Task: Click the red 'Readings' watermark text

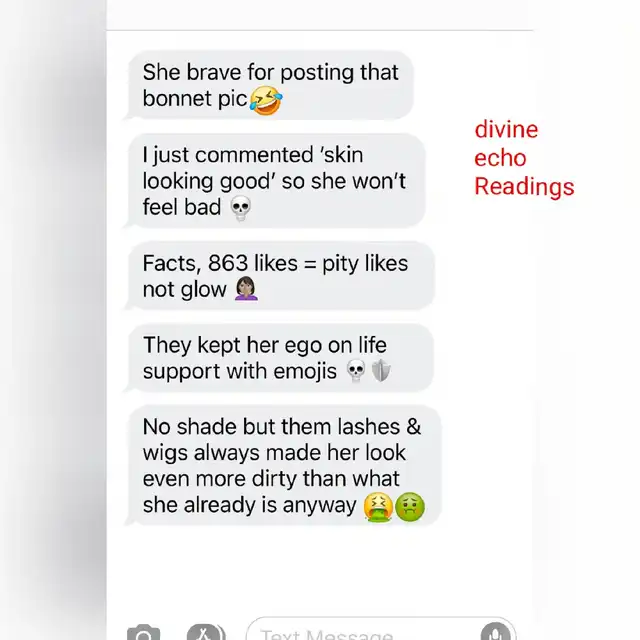Action: [x=524, y=187]
